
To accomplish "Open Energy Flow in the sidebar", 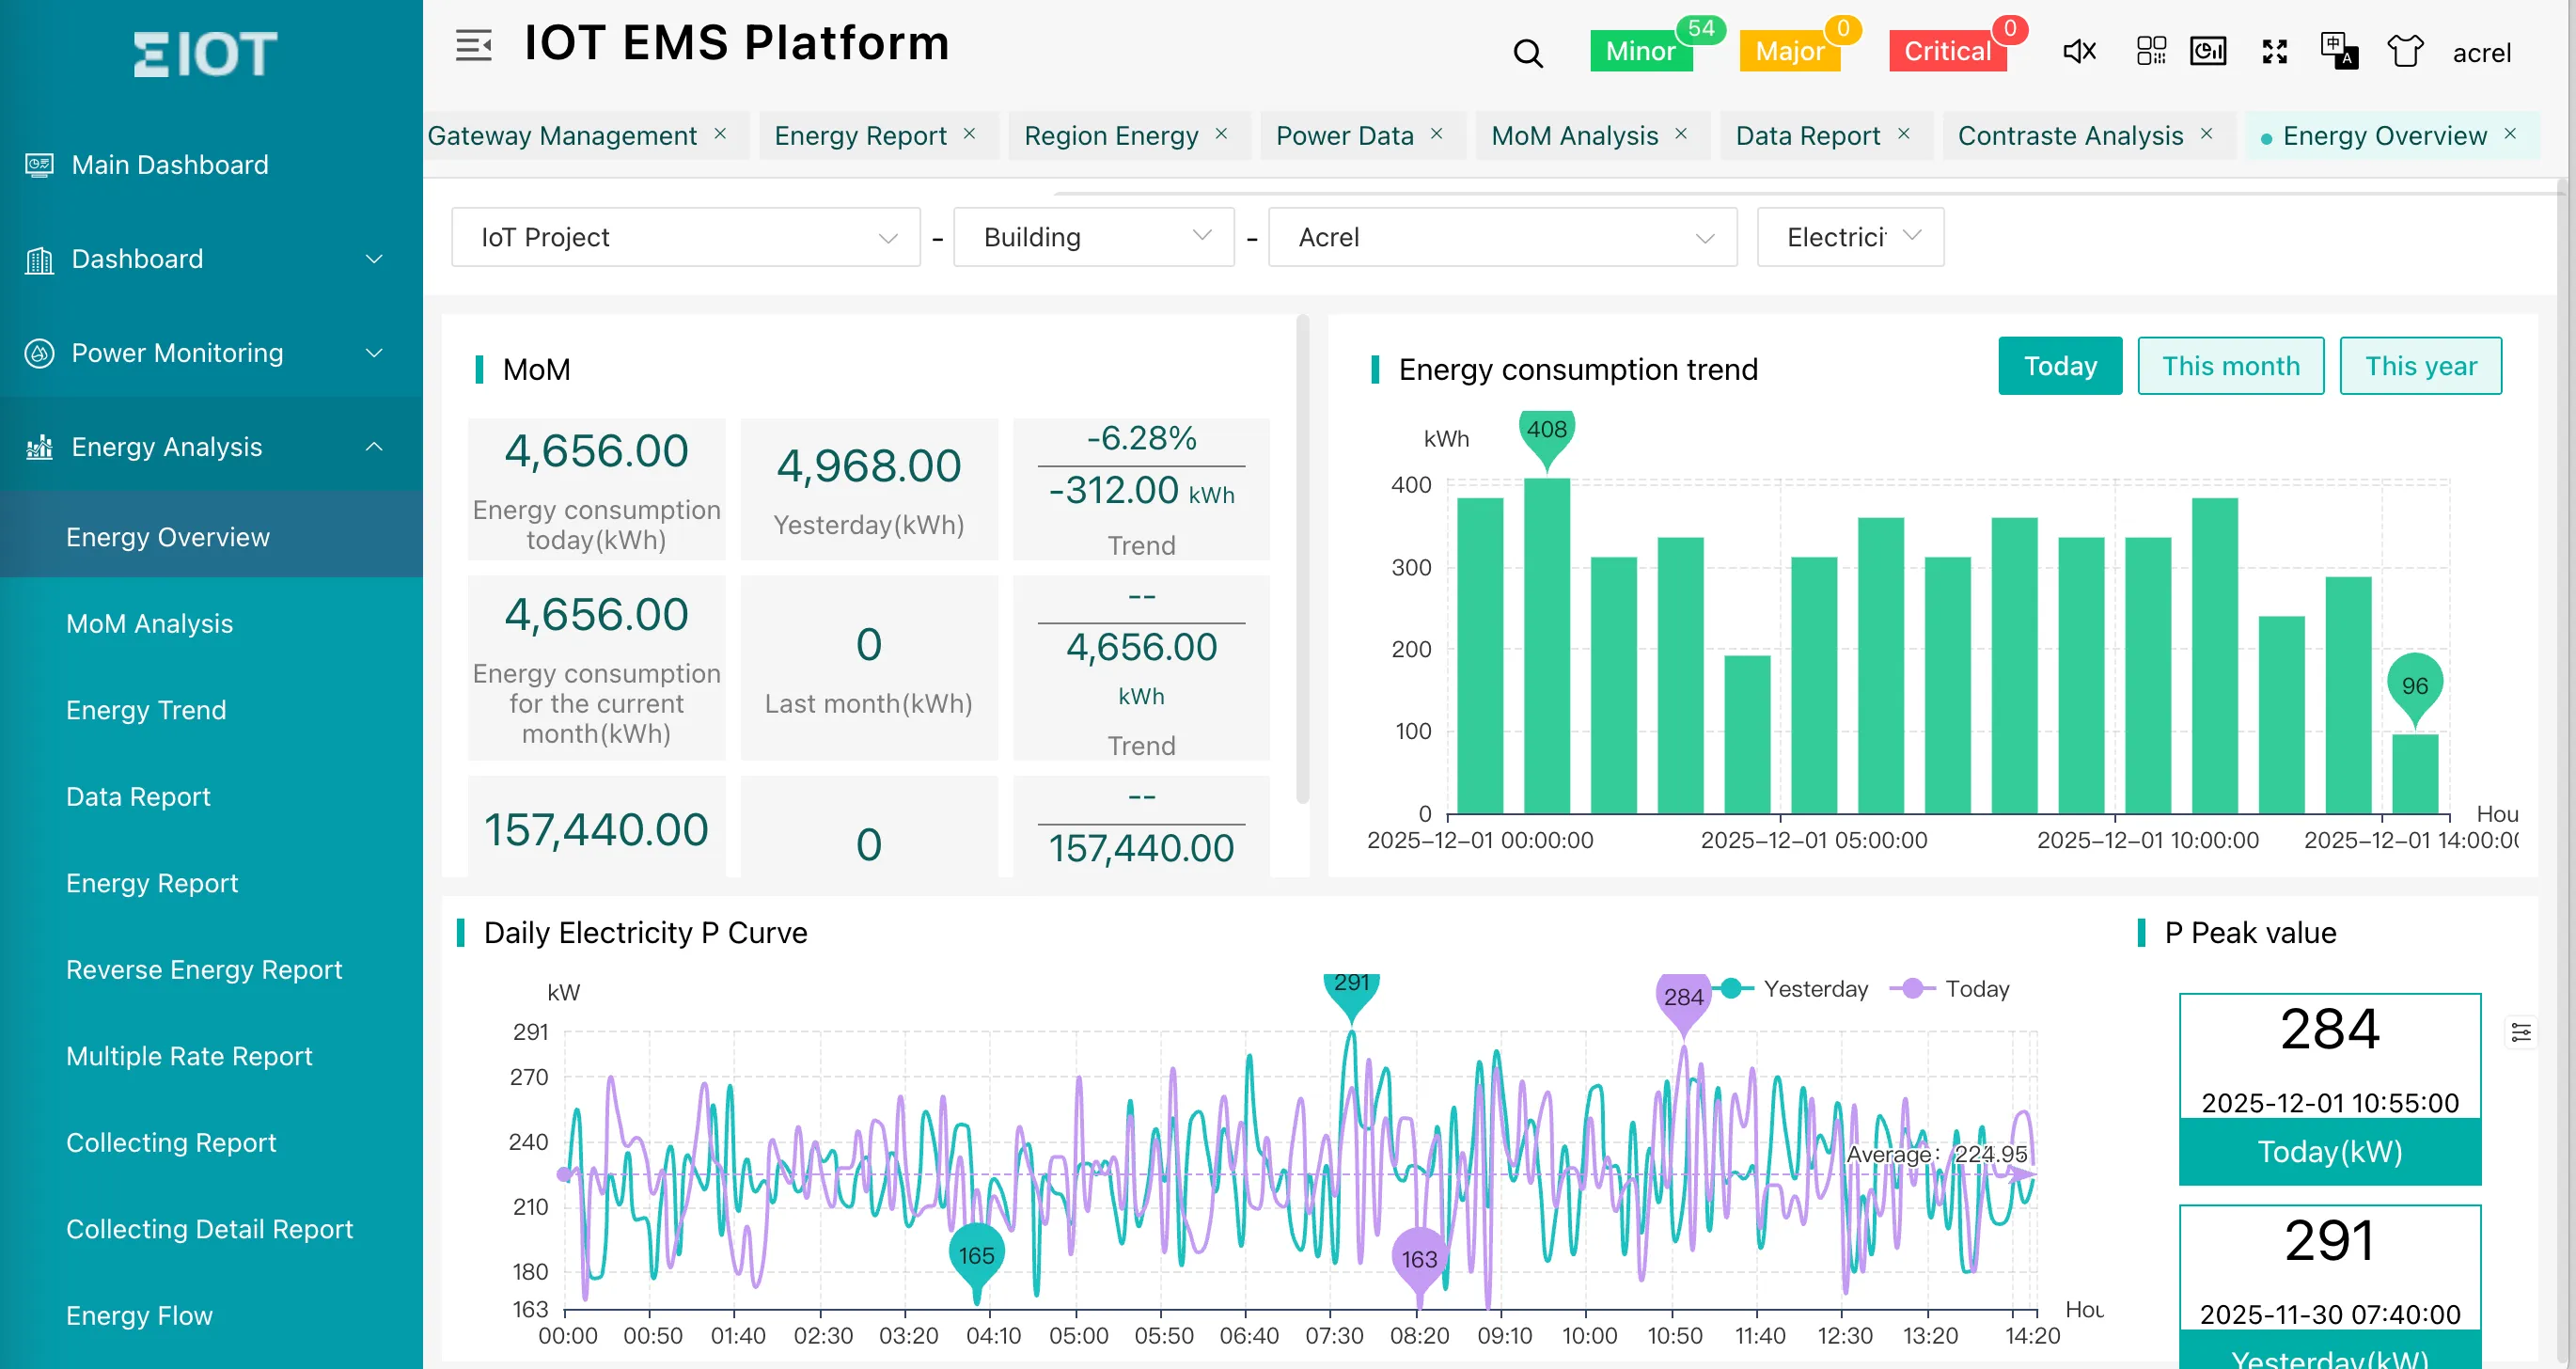I will [x=139, y=1315].
